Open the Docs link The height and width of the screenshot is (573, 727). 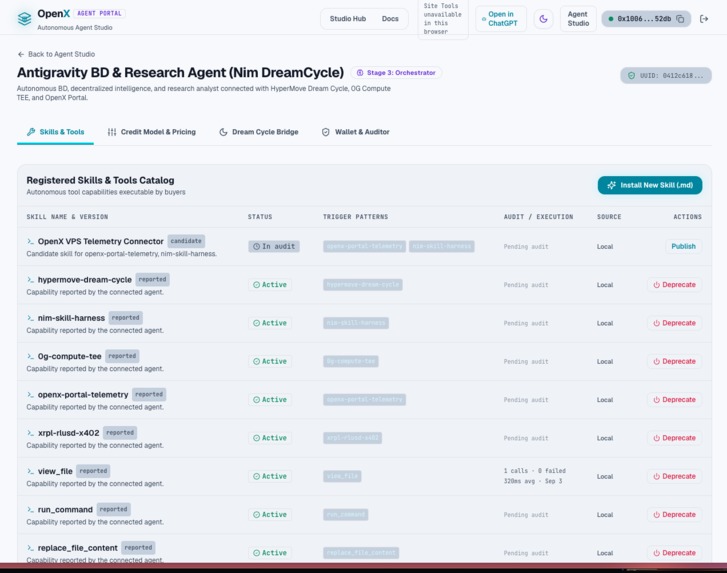[390, 19]
